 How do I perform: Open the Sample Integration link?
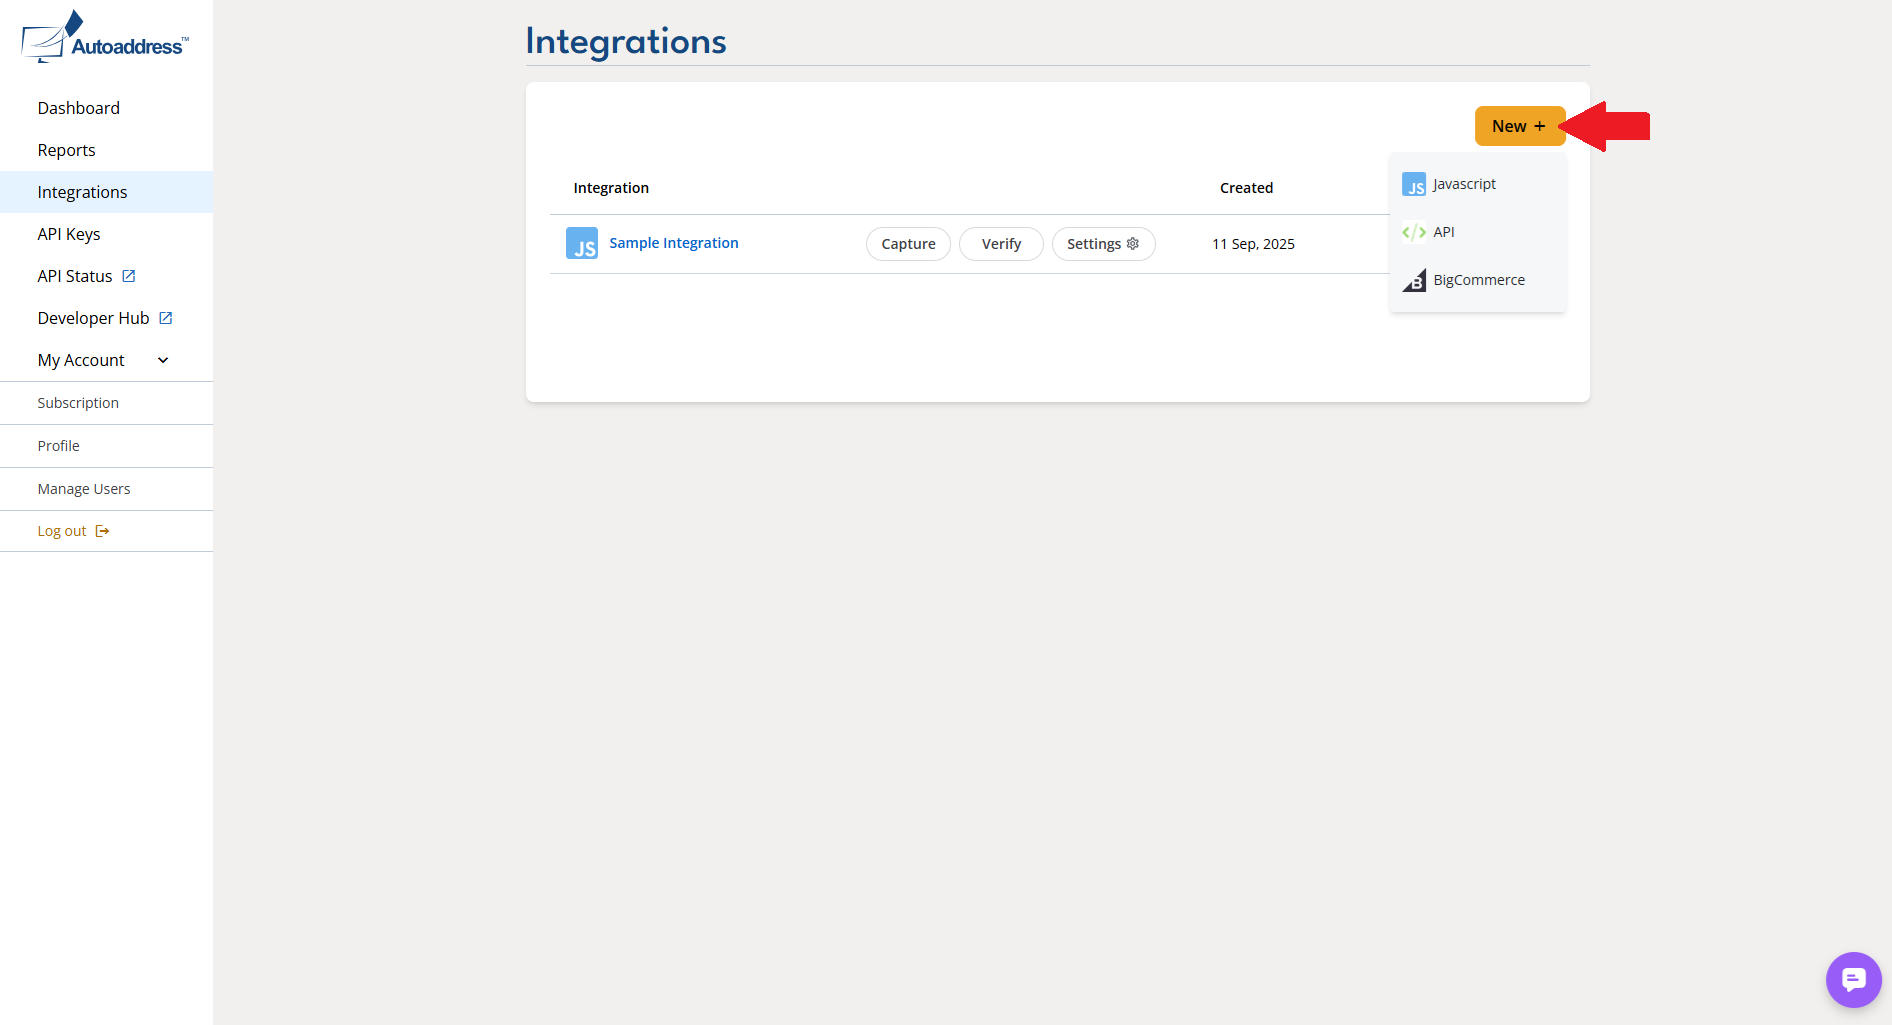point(673,243)
